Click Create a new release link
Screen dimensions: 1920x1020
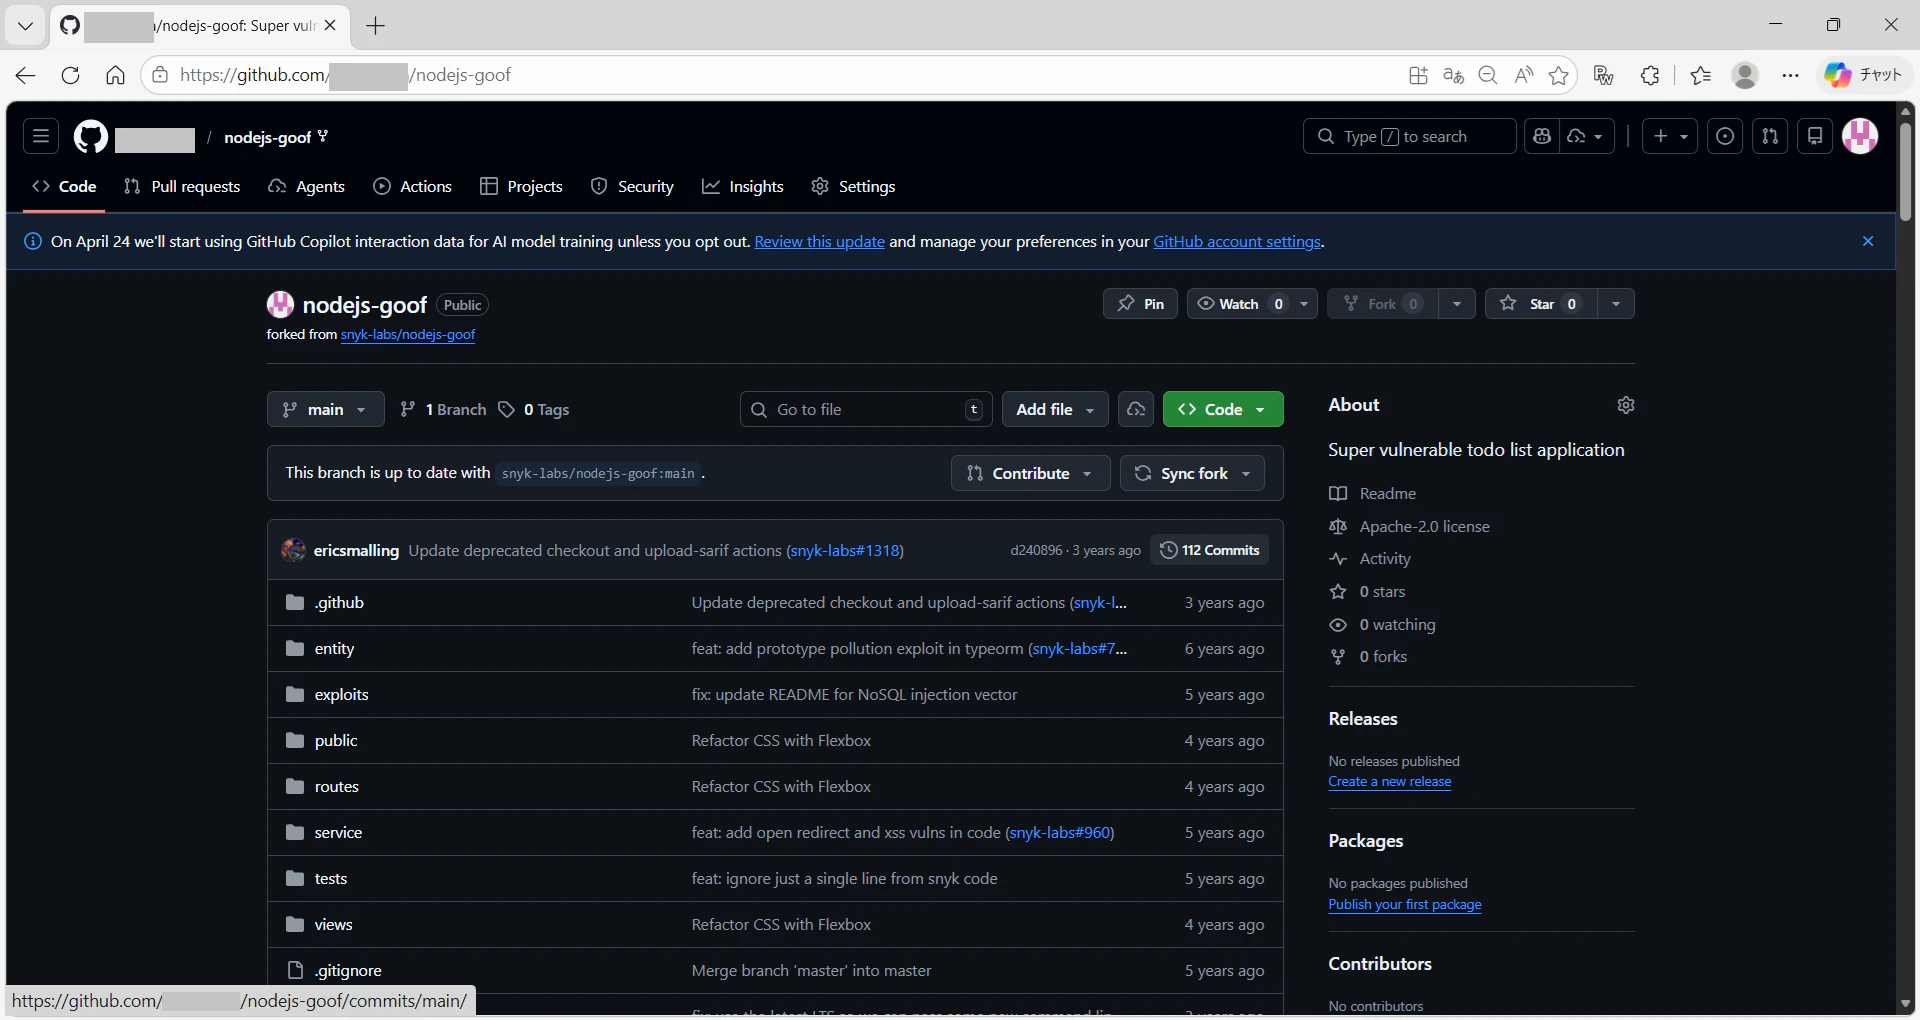(x=1390, y=781)
